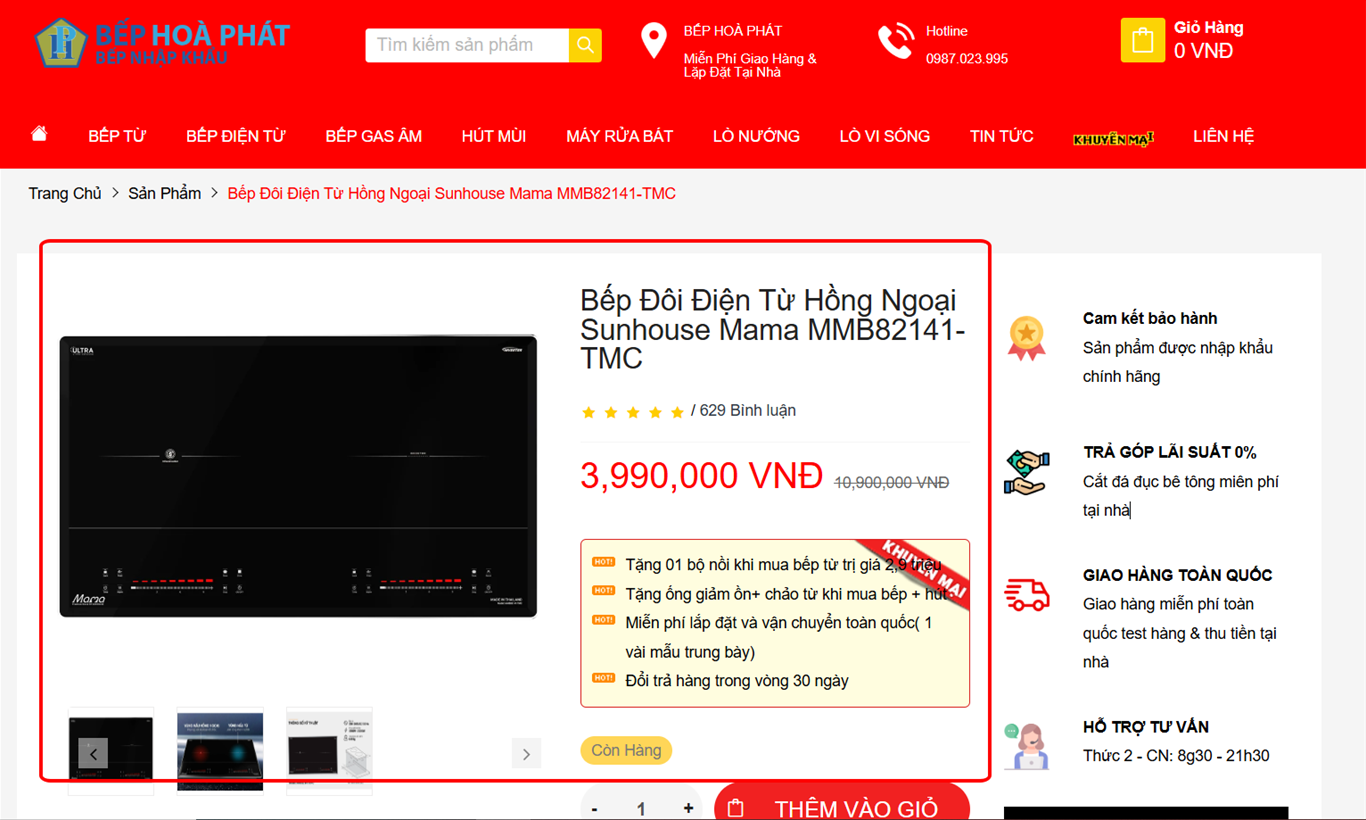This screenshot has width=1366, height=820.
Task: Decrease quantity with the minus button
Action: (595, 807)
